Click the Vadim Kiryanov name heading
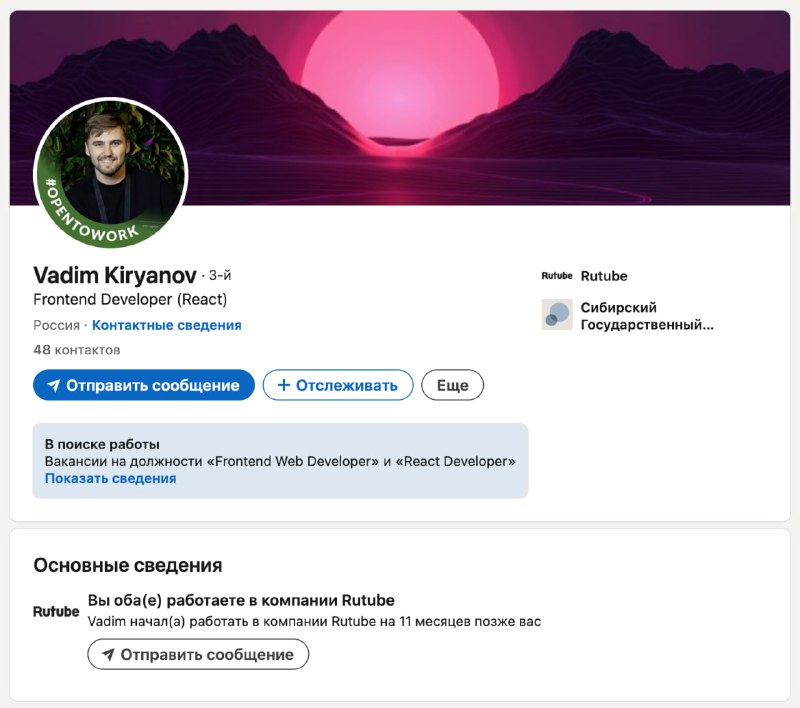 [x=115, y=275]
